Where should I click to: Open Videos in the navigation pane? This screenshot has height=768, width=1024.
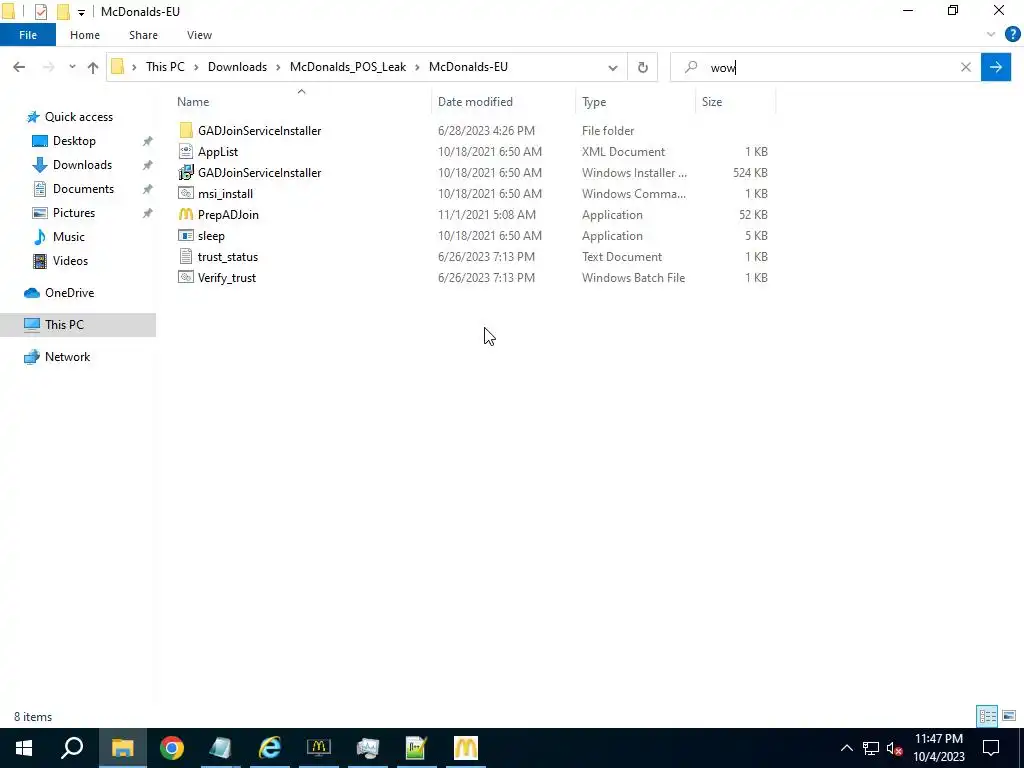(x=70, y=261)
